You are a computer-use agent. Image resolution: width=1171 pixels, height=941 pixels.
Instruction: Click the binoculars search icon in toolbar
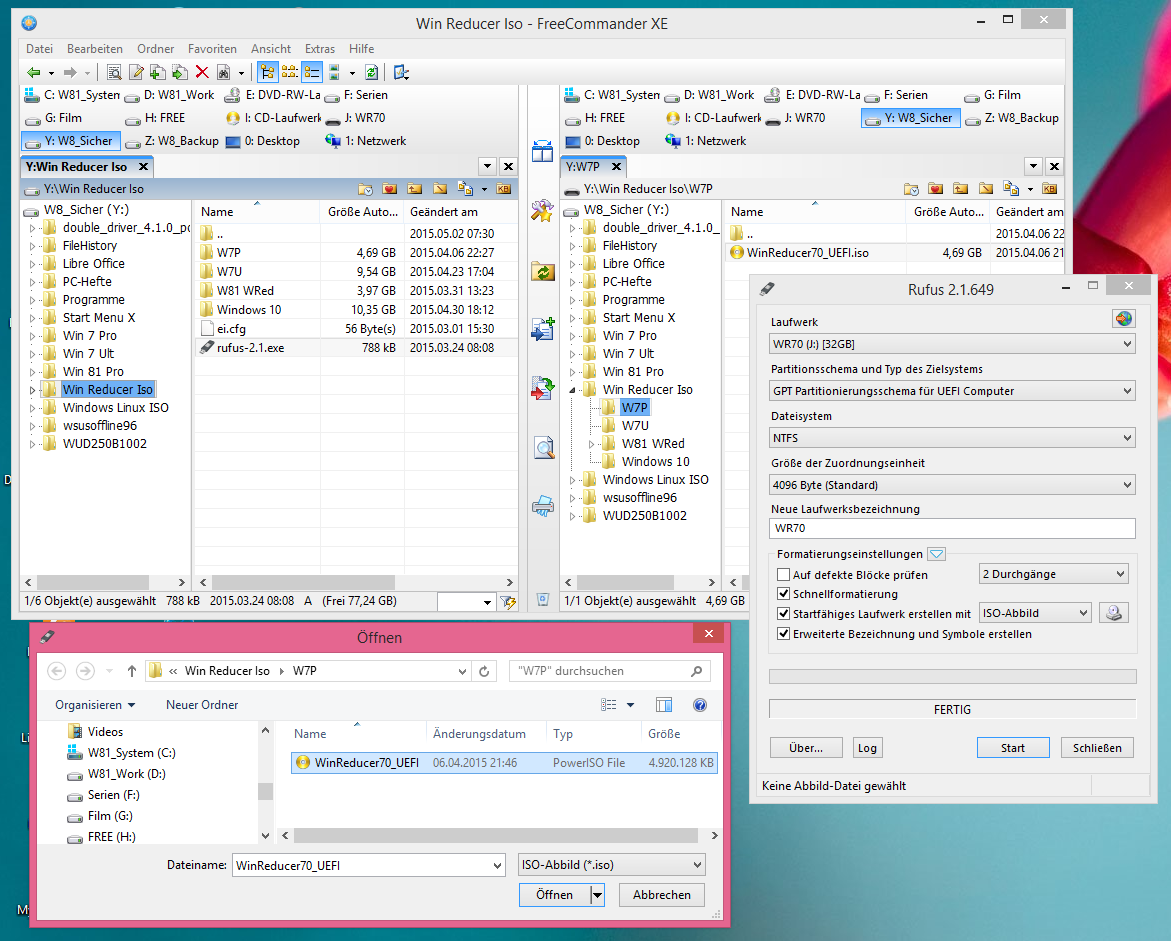(x=223, y=72)
